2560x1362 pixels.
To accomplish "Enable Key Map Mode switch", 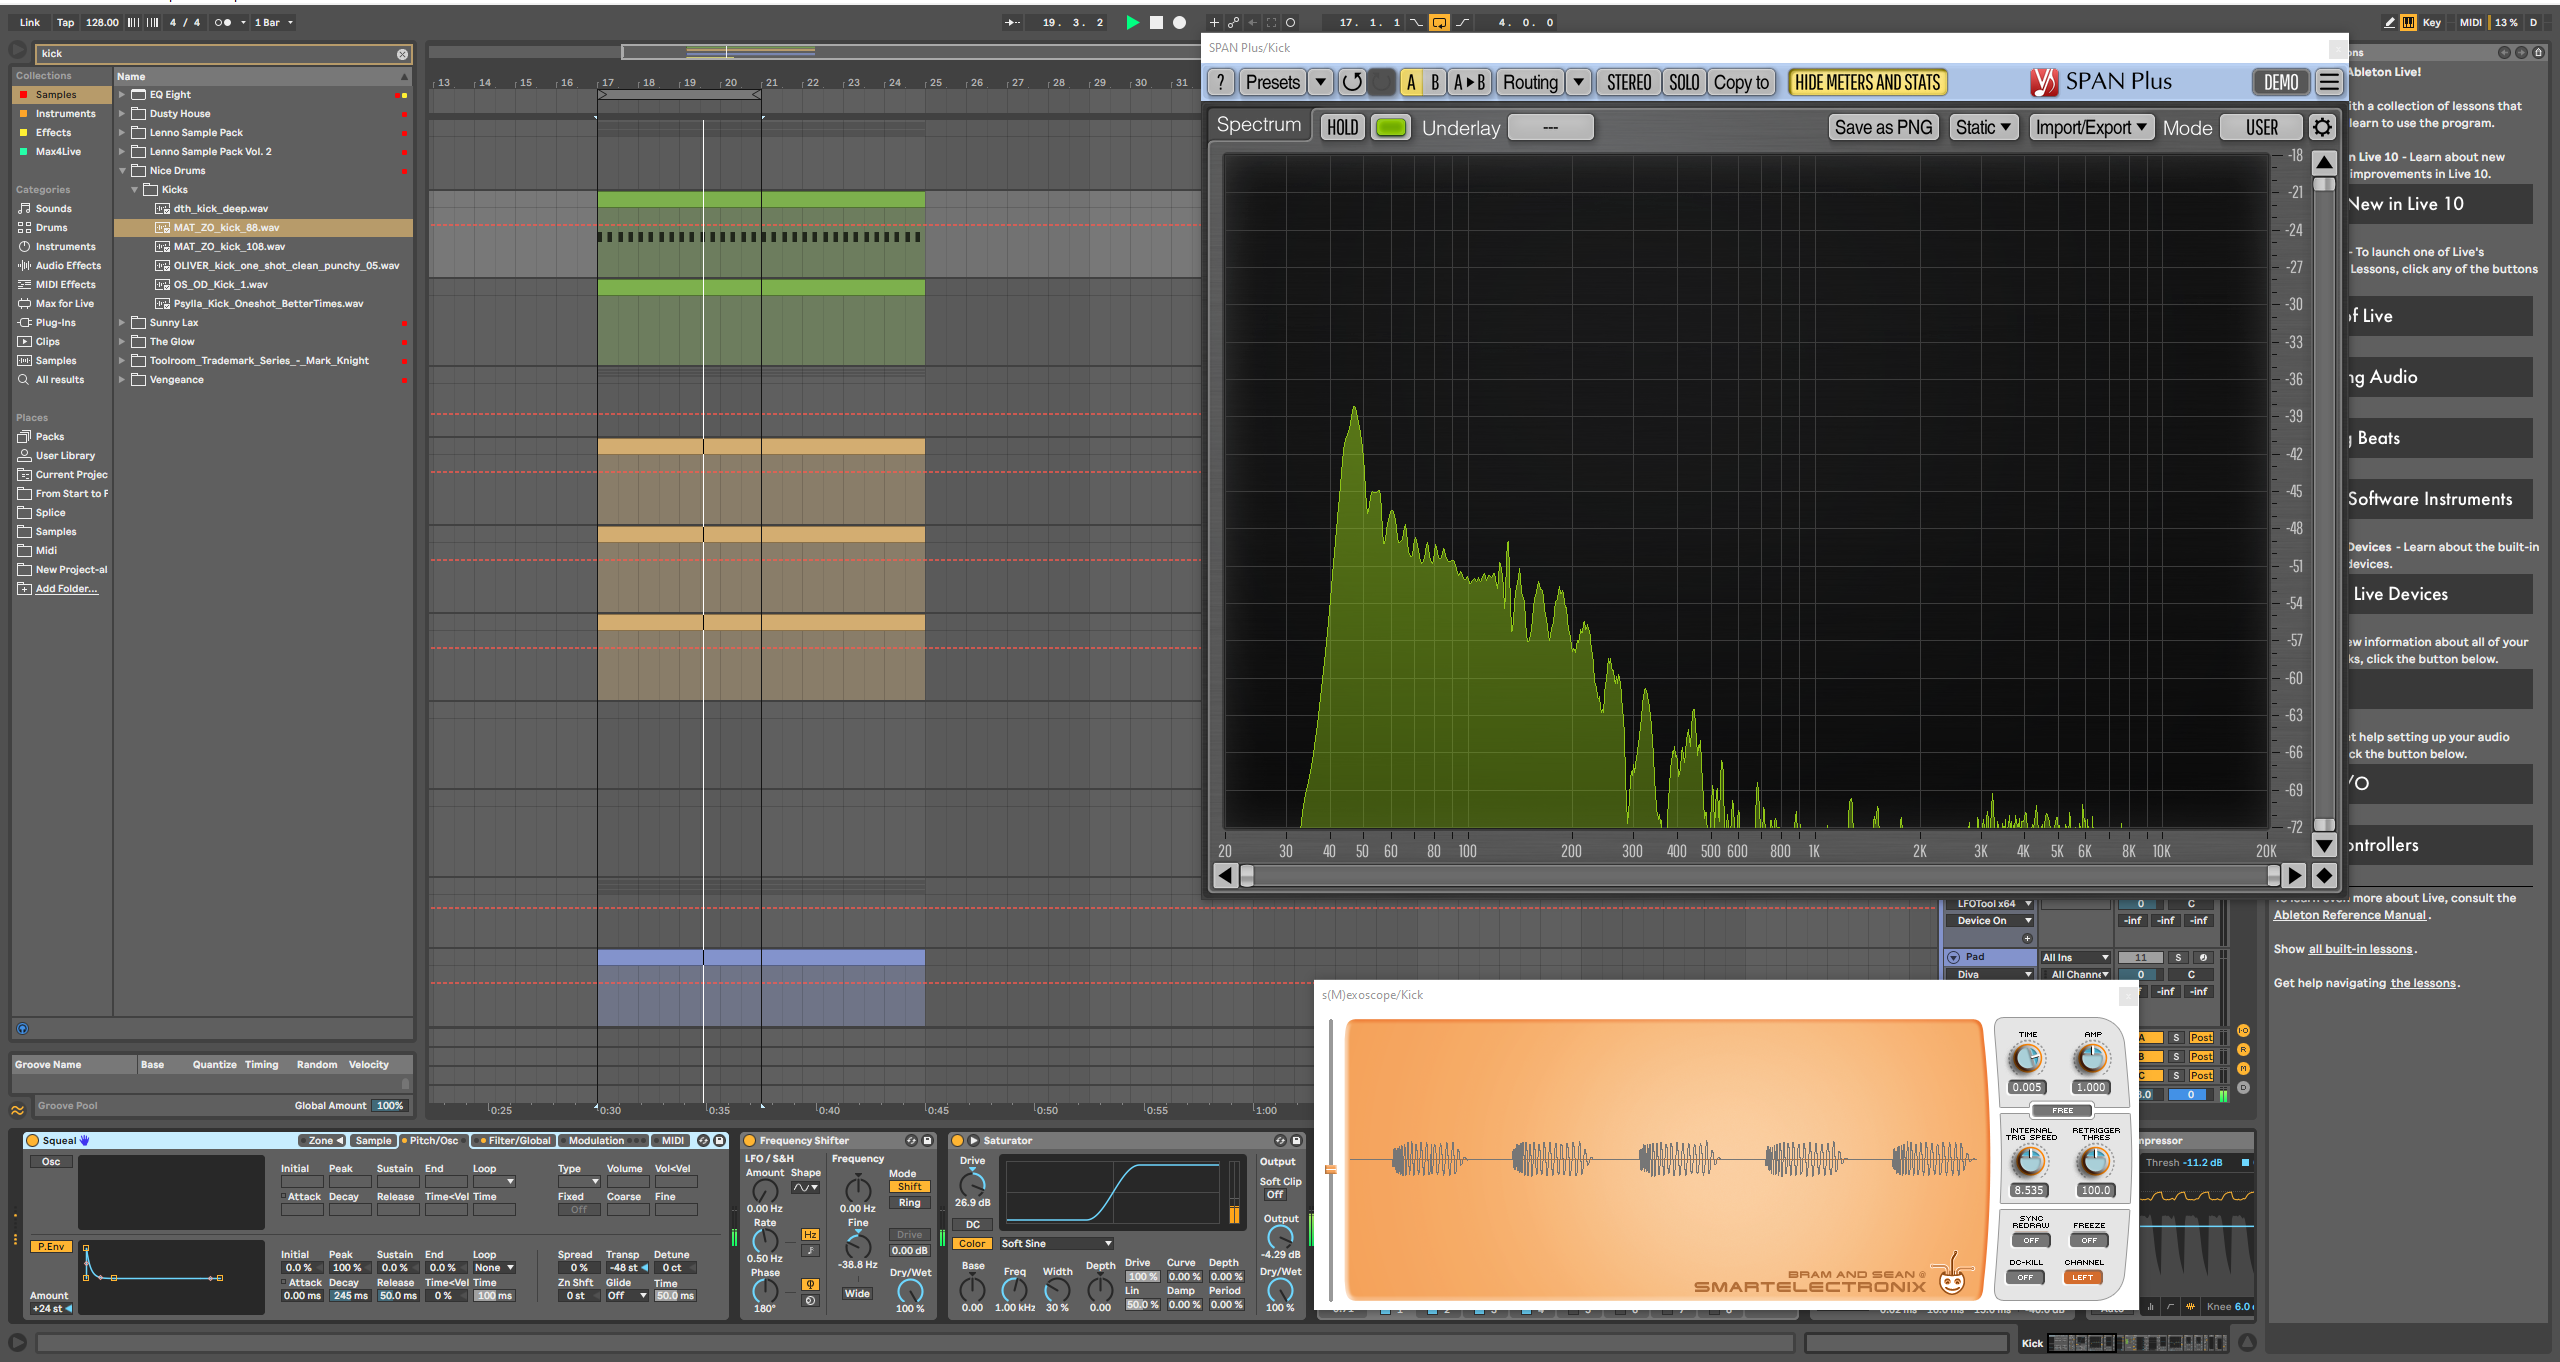I will (2432, 22).
